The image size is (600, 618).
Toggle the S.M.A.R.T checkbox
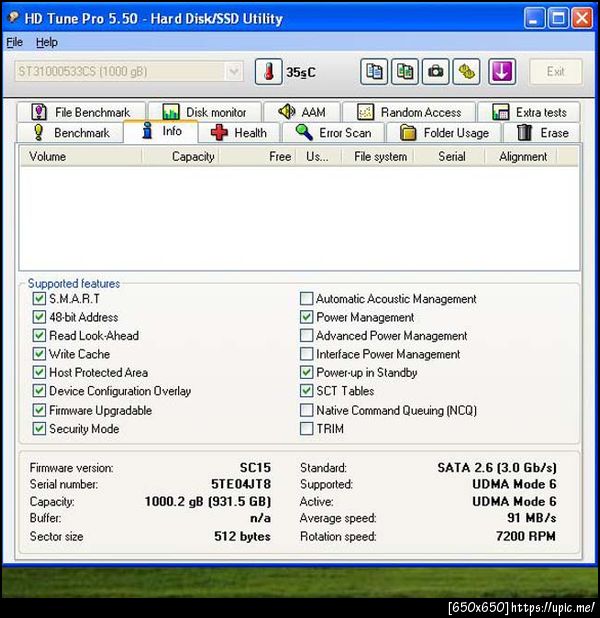[x=39, y=299]
